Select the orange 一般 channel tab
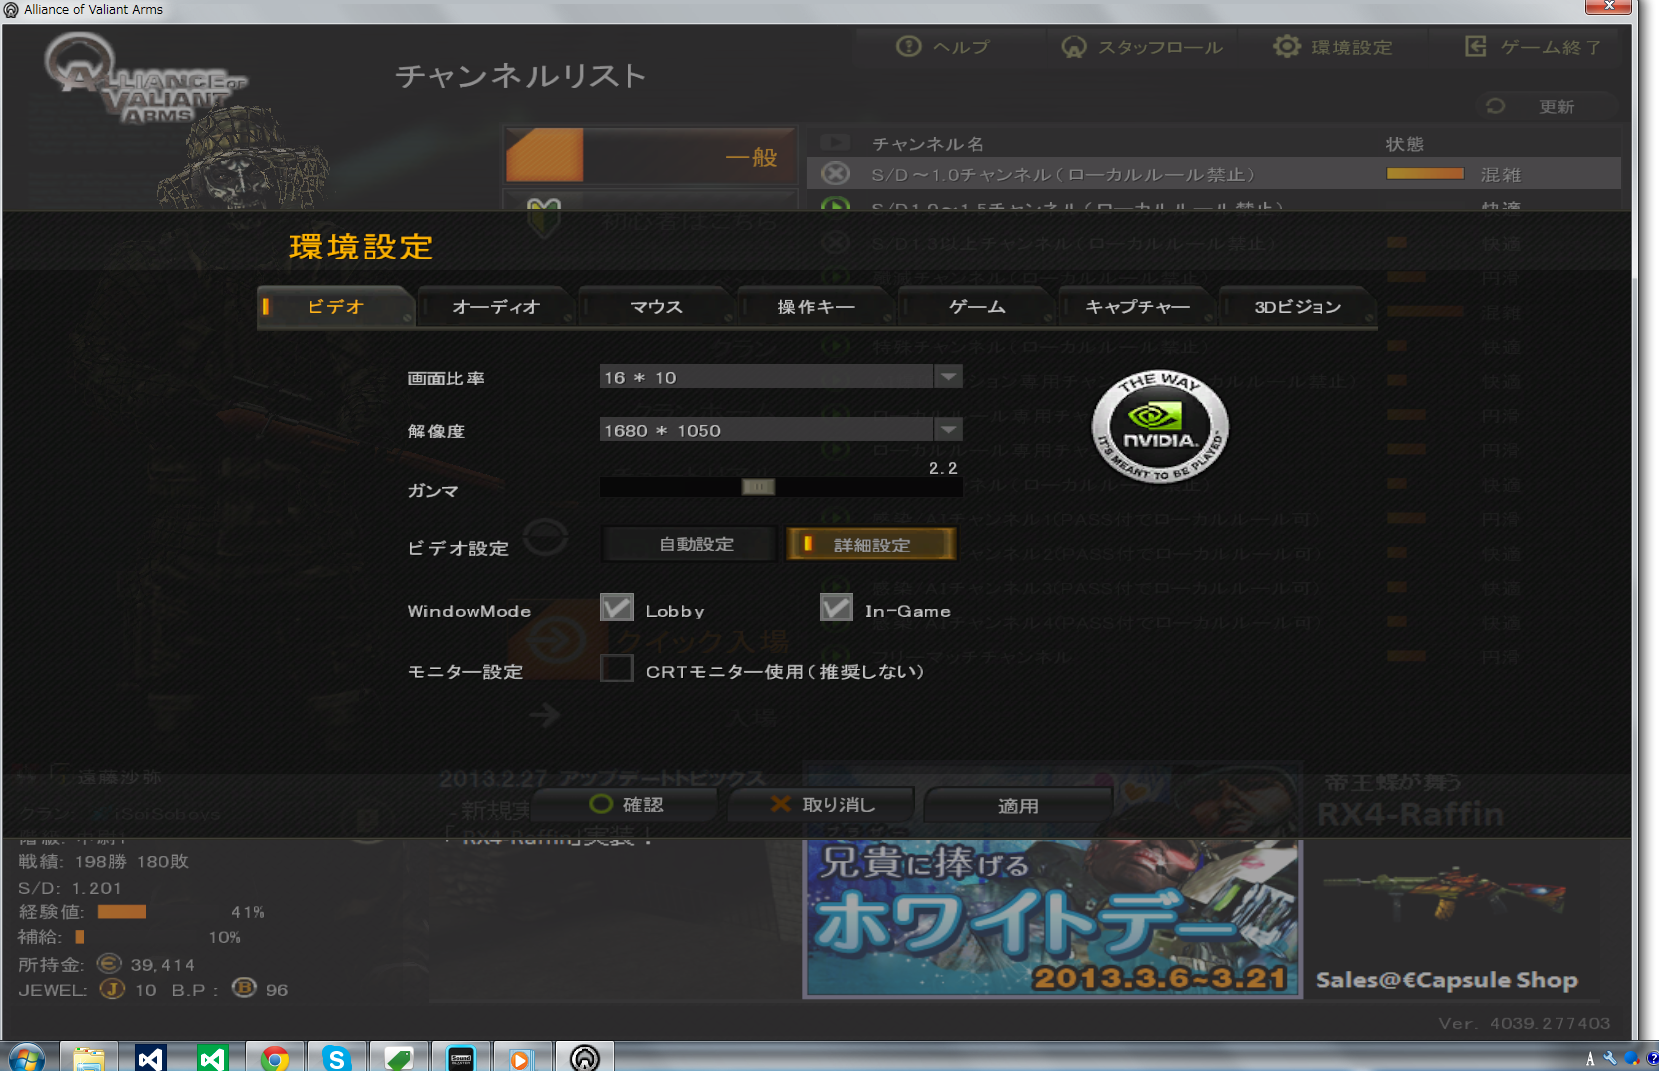Viewport: 1659px width, 1071px height. click(x=650, y=156)
